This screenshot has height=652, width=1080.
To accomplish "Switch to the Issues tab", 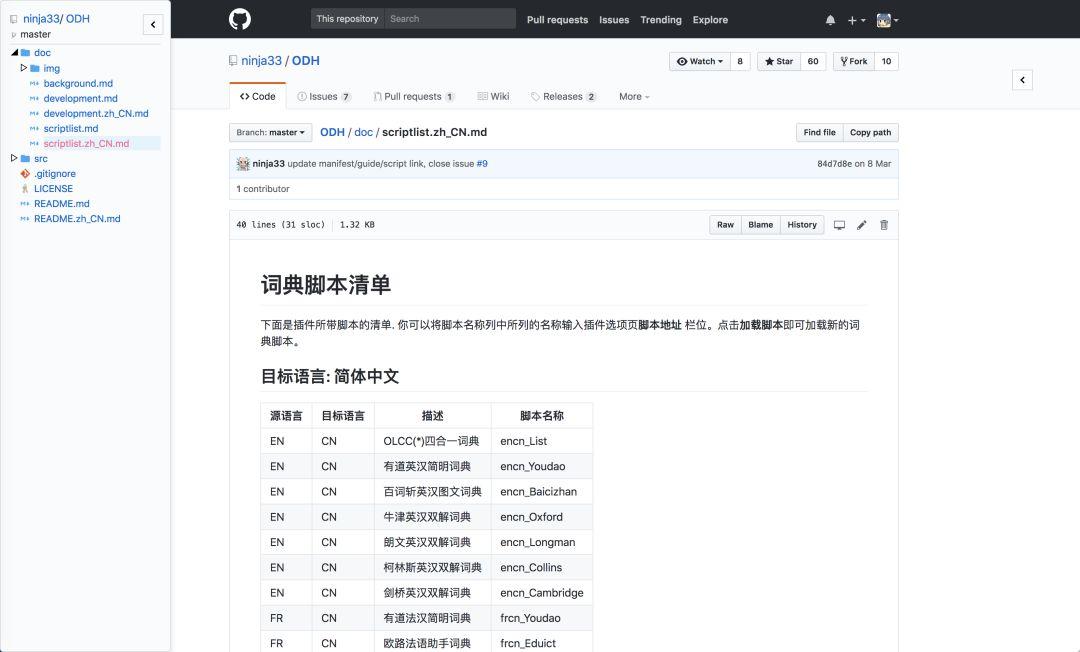I will pos(324,96).
